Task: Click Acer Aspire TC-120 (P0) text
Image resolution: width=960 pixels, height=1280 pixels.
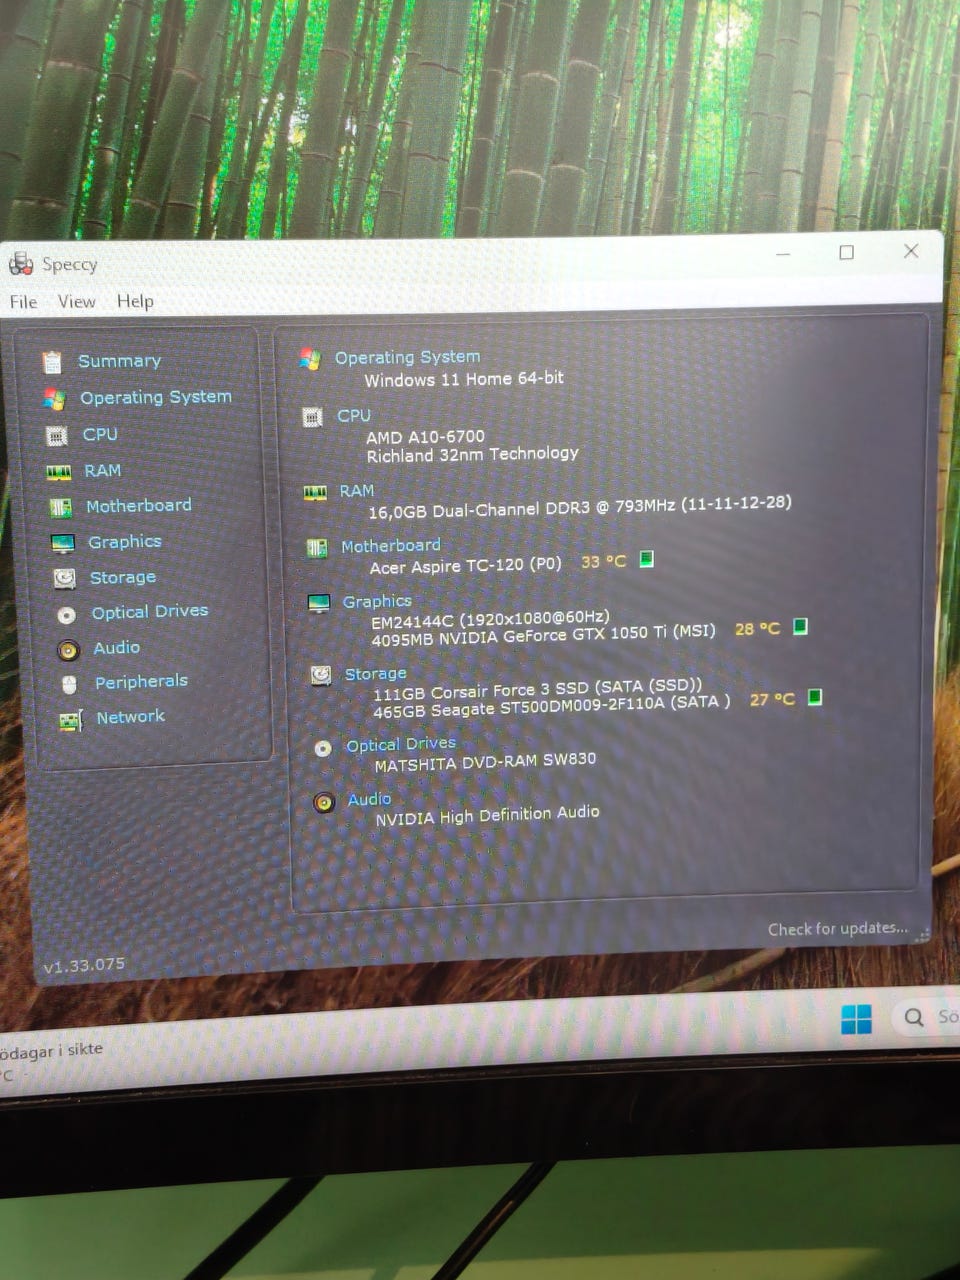Action: [x=466, y=565]
